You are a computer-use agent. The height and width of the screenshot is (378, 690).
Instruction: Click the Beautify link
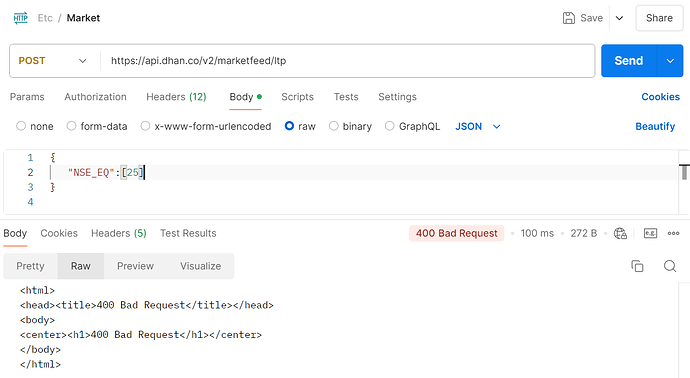(655, 127)
